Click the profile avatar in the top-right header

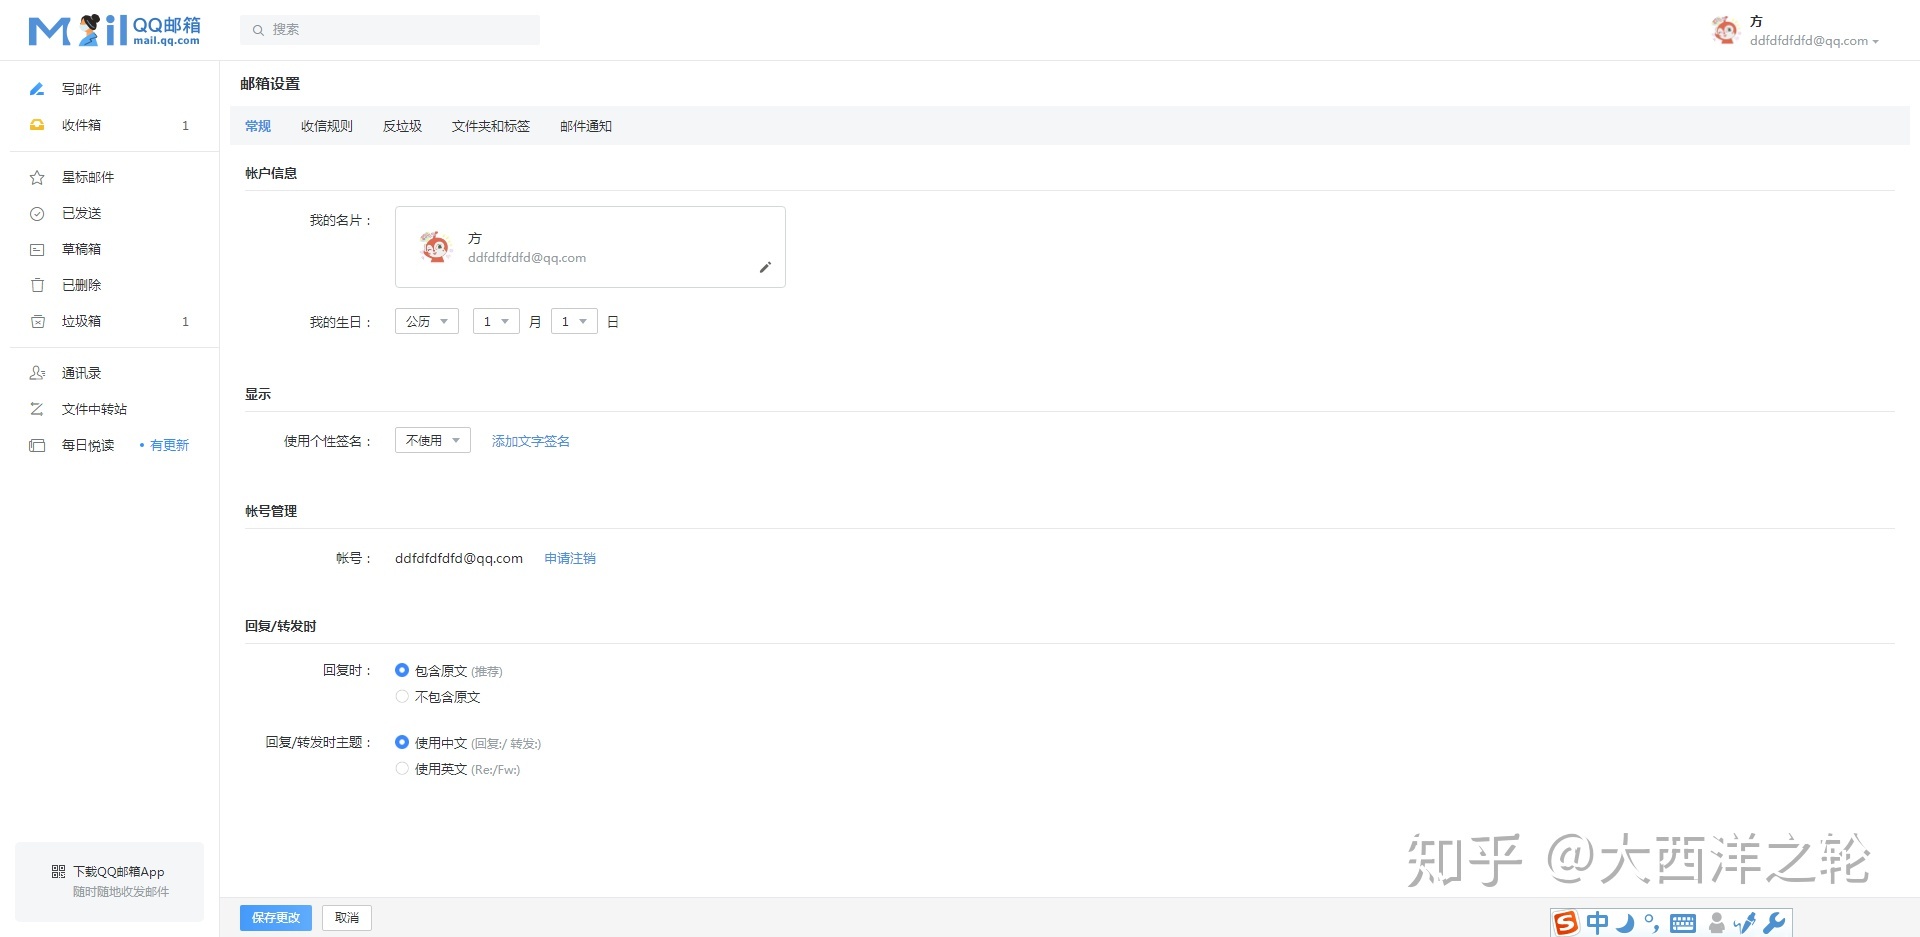[x=1725, y=30]
